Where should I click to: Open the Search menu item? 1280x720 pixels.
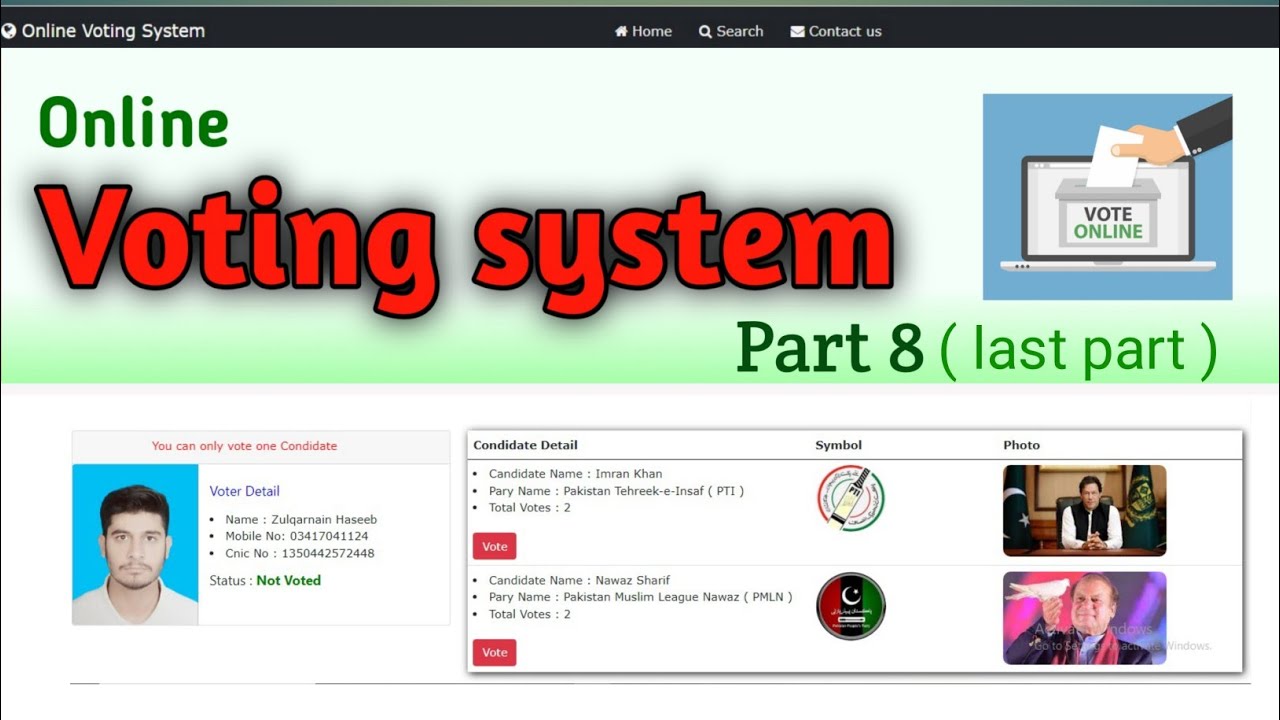tap(731, 31)
